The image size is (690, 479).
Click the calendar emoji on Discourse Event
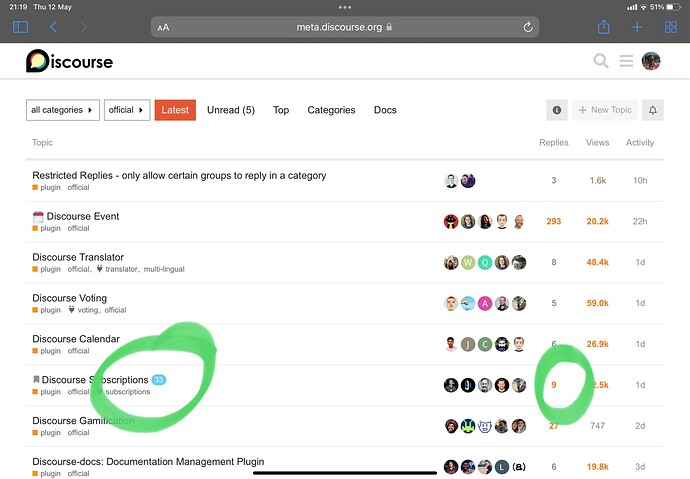pyautogui.click(x=38, y=217)
